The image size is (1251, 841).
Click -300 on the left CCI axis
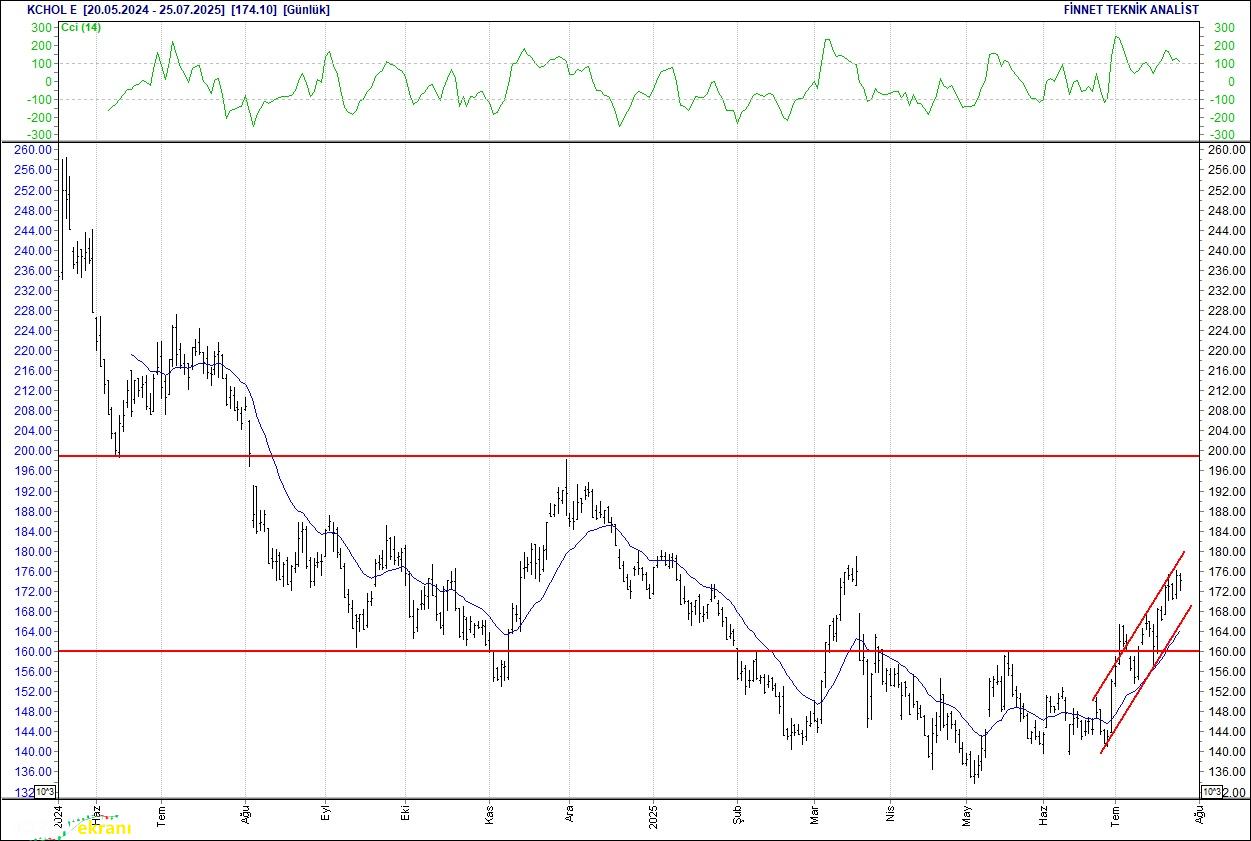tap(41, 135)
